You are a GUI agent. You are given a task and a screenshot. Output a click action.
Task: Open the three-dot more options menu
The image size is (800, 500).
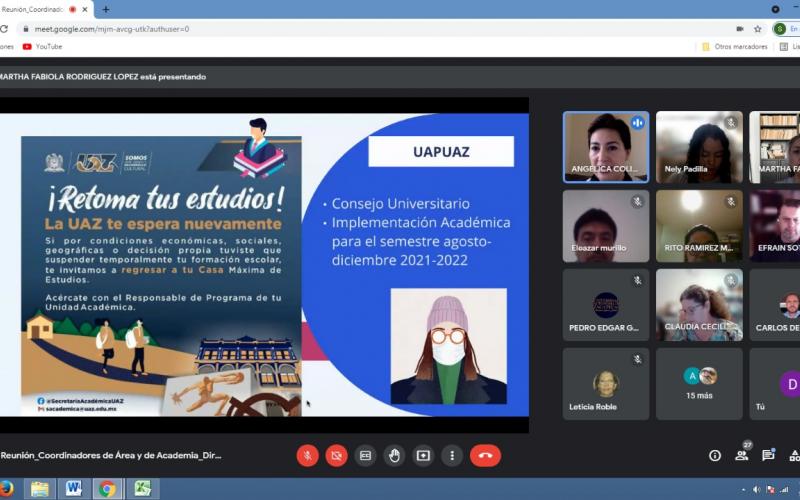click(x=452, y=456)
